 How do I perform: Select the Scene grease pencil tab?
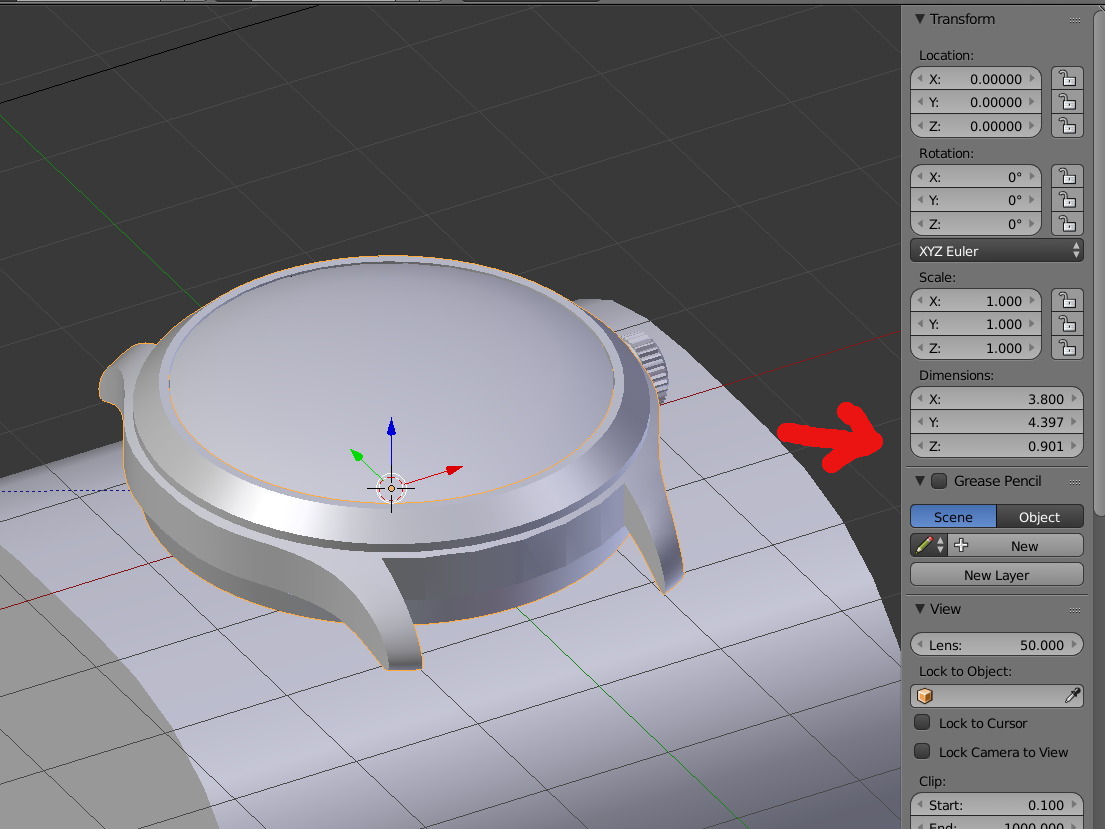point(953,517)
